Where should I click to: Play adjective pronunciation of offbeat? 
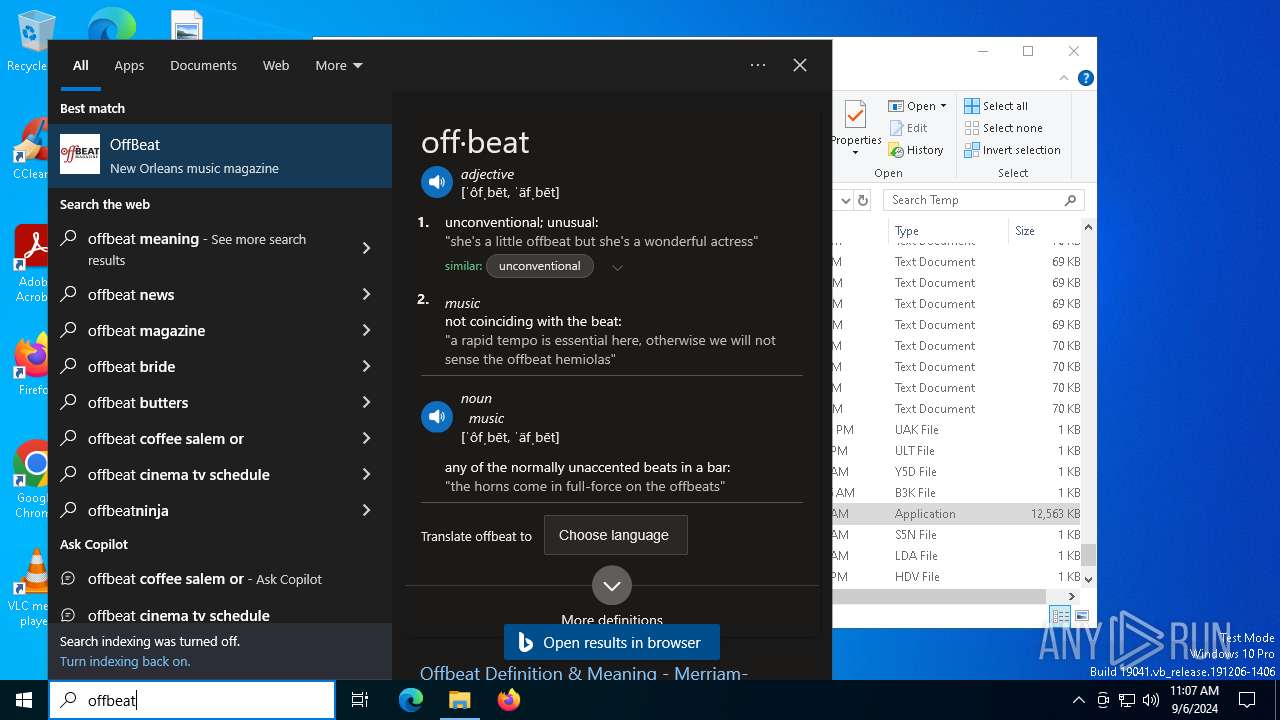point(436,182)
